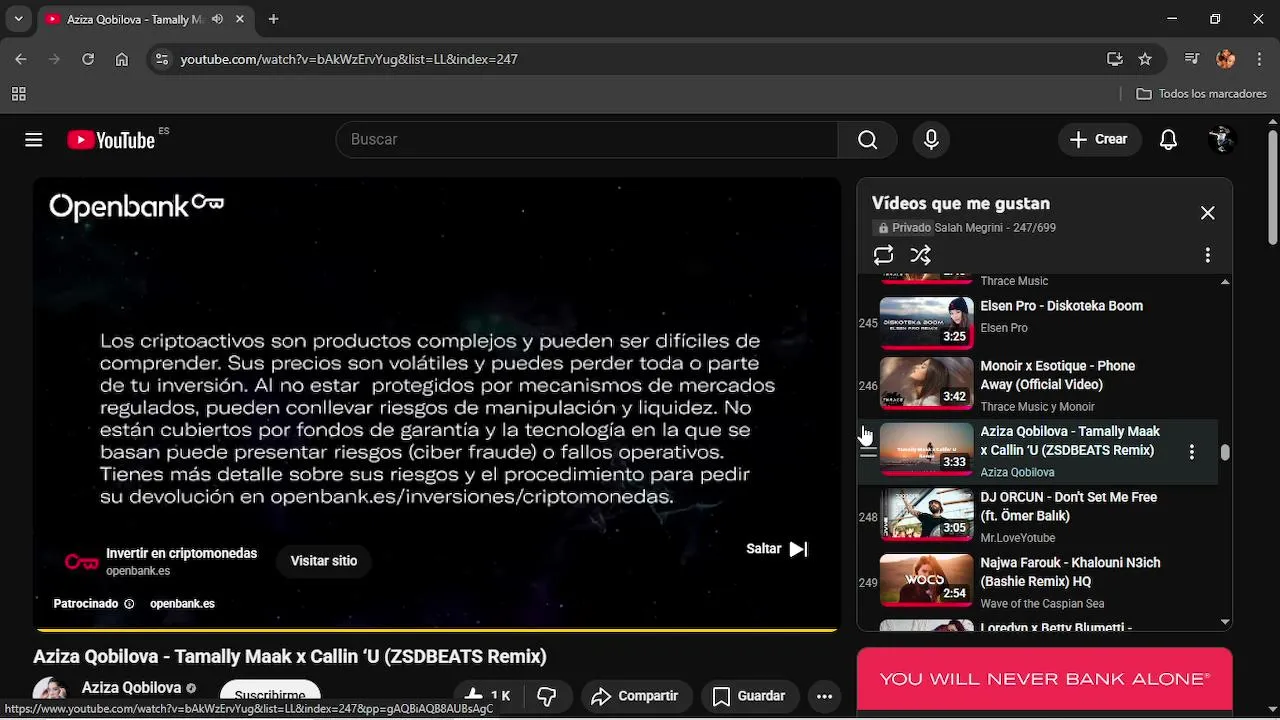1280x720 pixels.
Task: Click the YOU WILL NEVER BANK ALONE banner
Action: [x=1044, y=680]
